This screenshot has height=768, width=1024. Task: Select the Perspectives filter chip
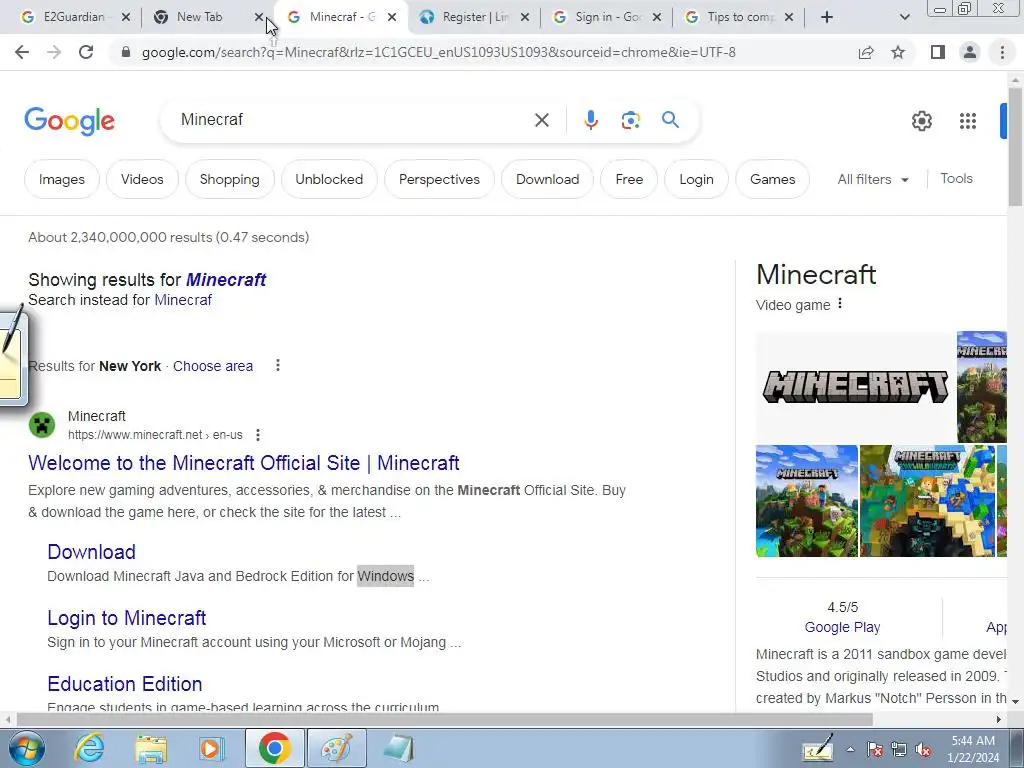click(440, 179)
